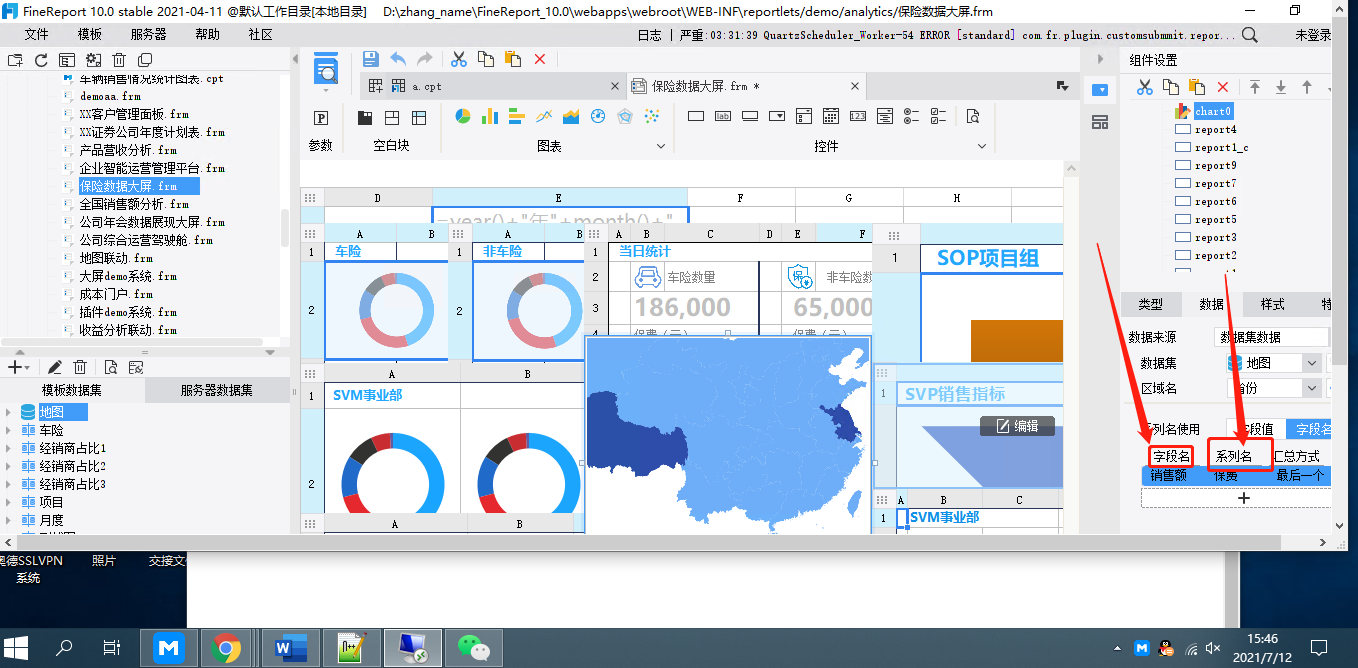Insert a pie chart from the chart toolbar

coord(463,117)
